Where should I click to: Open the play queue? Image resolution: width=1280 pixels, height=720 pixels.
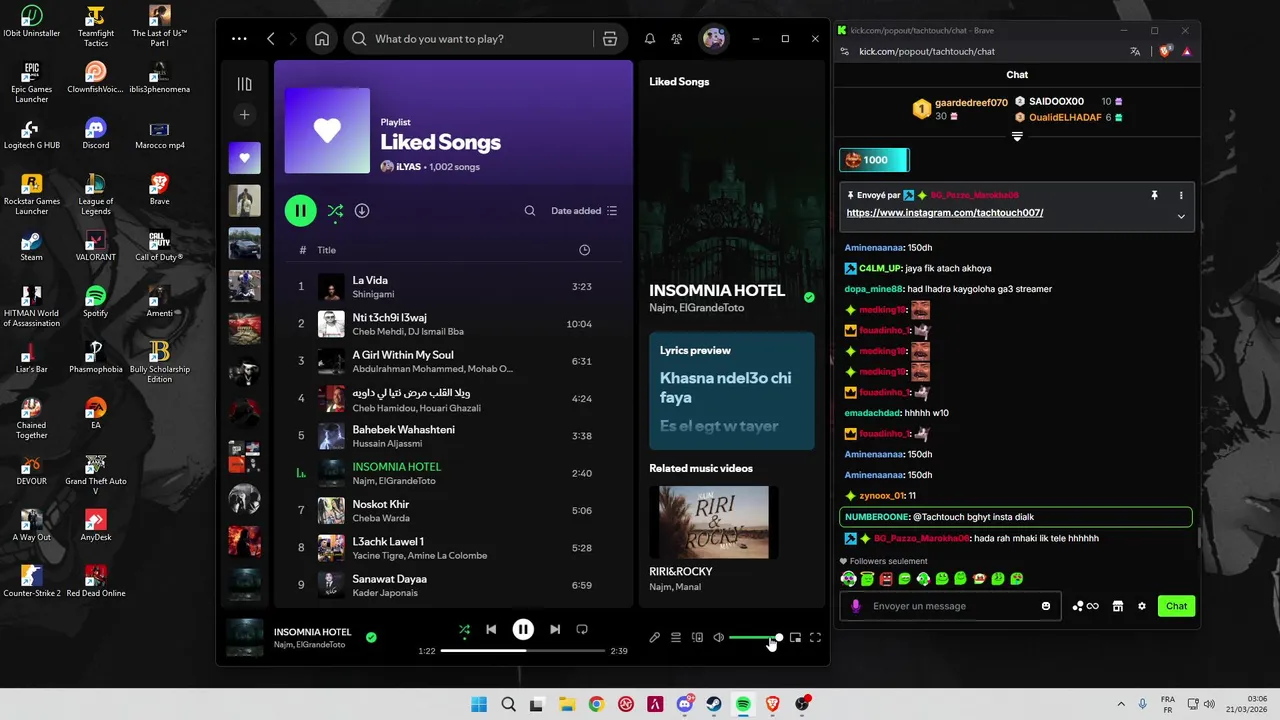pos(676,637)
